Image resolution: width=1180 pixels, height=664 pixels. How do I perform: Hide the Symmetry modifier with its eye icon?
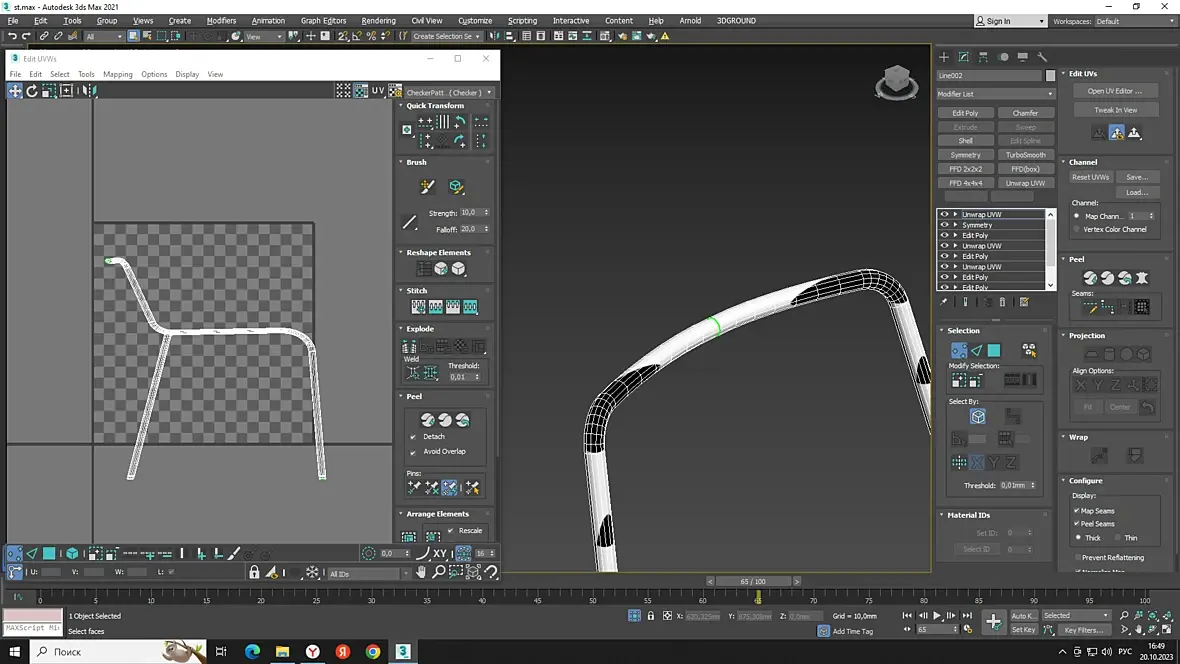click(944, 225)
